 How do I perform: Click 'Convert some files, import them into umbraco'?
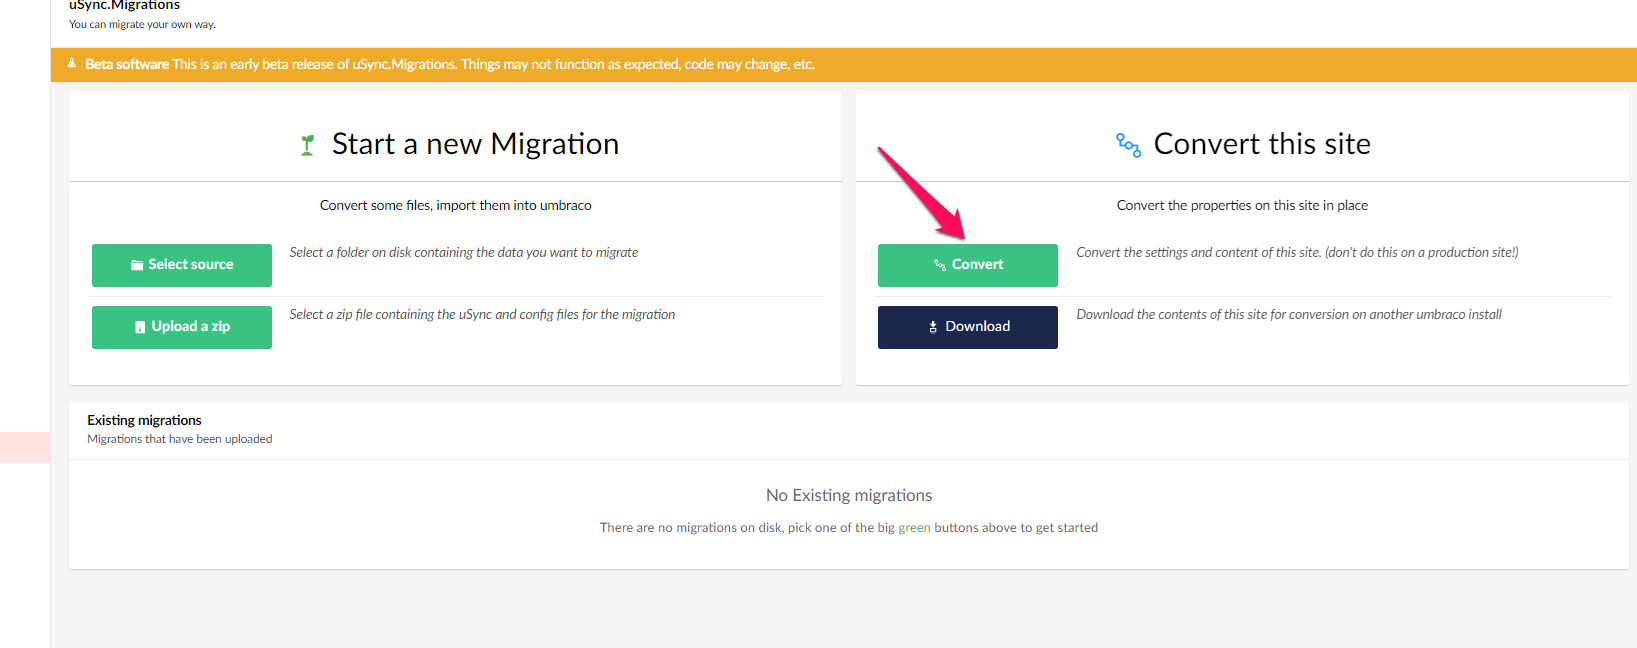click(x=456, y=205)
